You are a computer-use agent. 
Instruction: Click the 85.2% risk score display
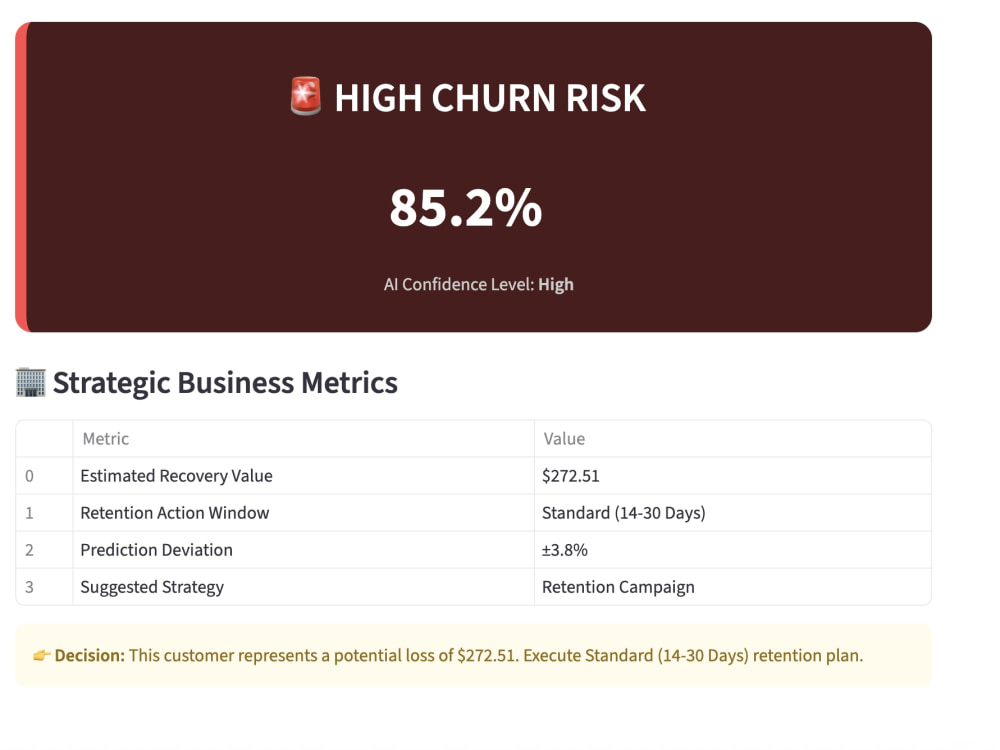point(465,208)
